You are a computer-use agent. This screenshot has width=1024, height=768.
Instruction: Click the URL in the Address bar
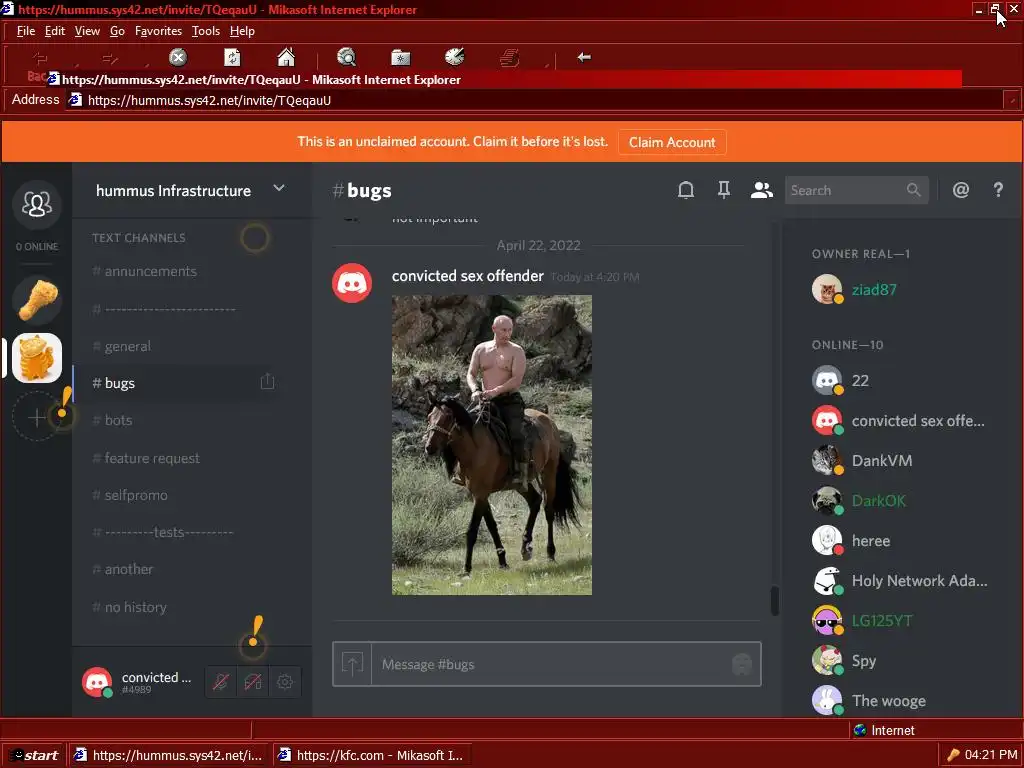tap(209, 101)
